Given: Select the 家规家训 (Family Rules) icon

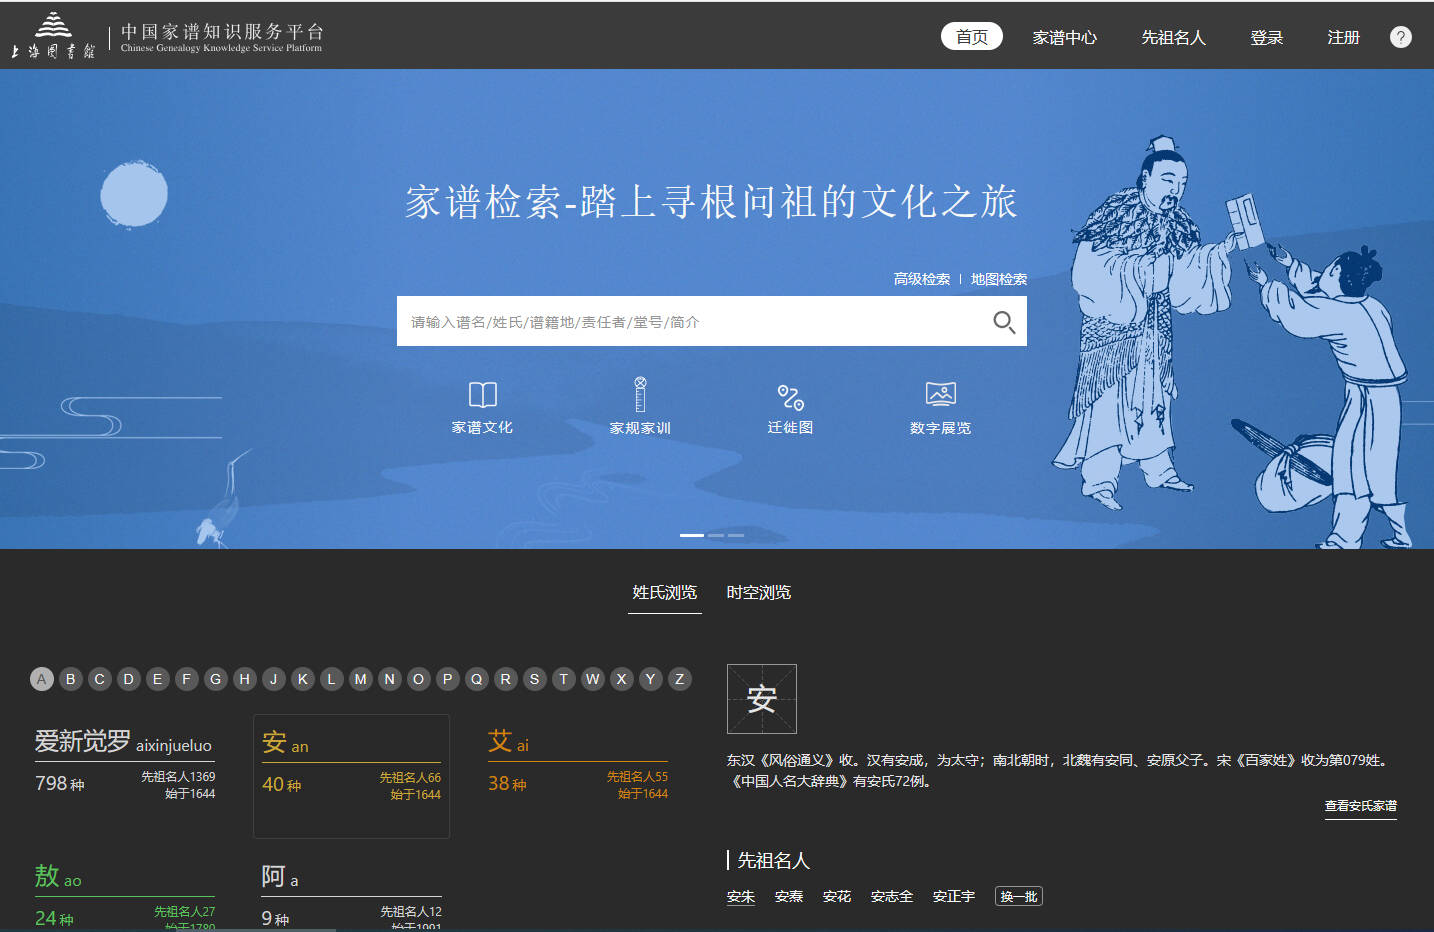Looking at the screenshot, I should click(640, 406).
